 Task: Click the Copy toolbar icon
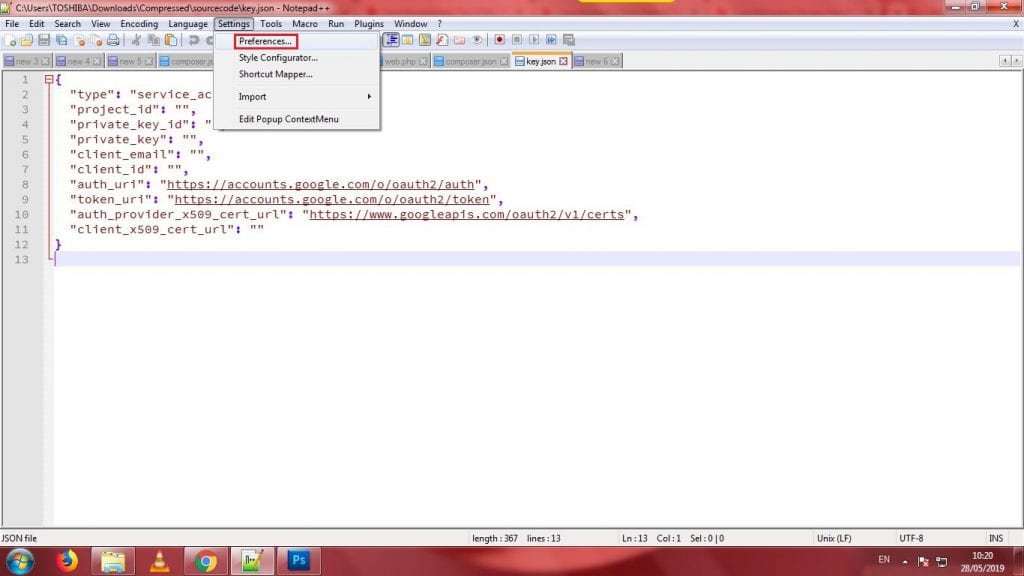[153, 40]
